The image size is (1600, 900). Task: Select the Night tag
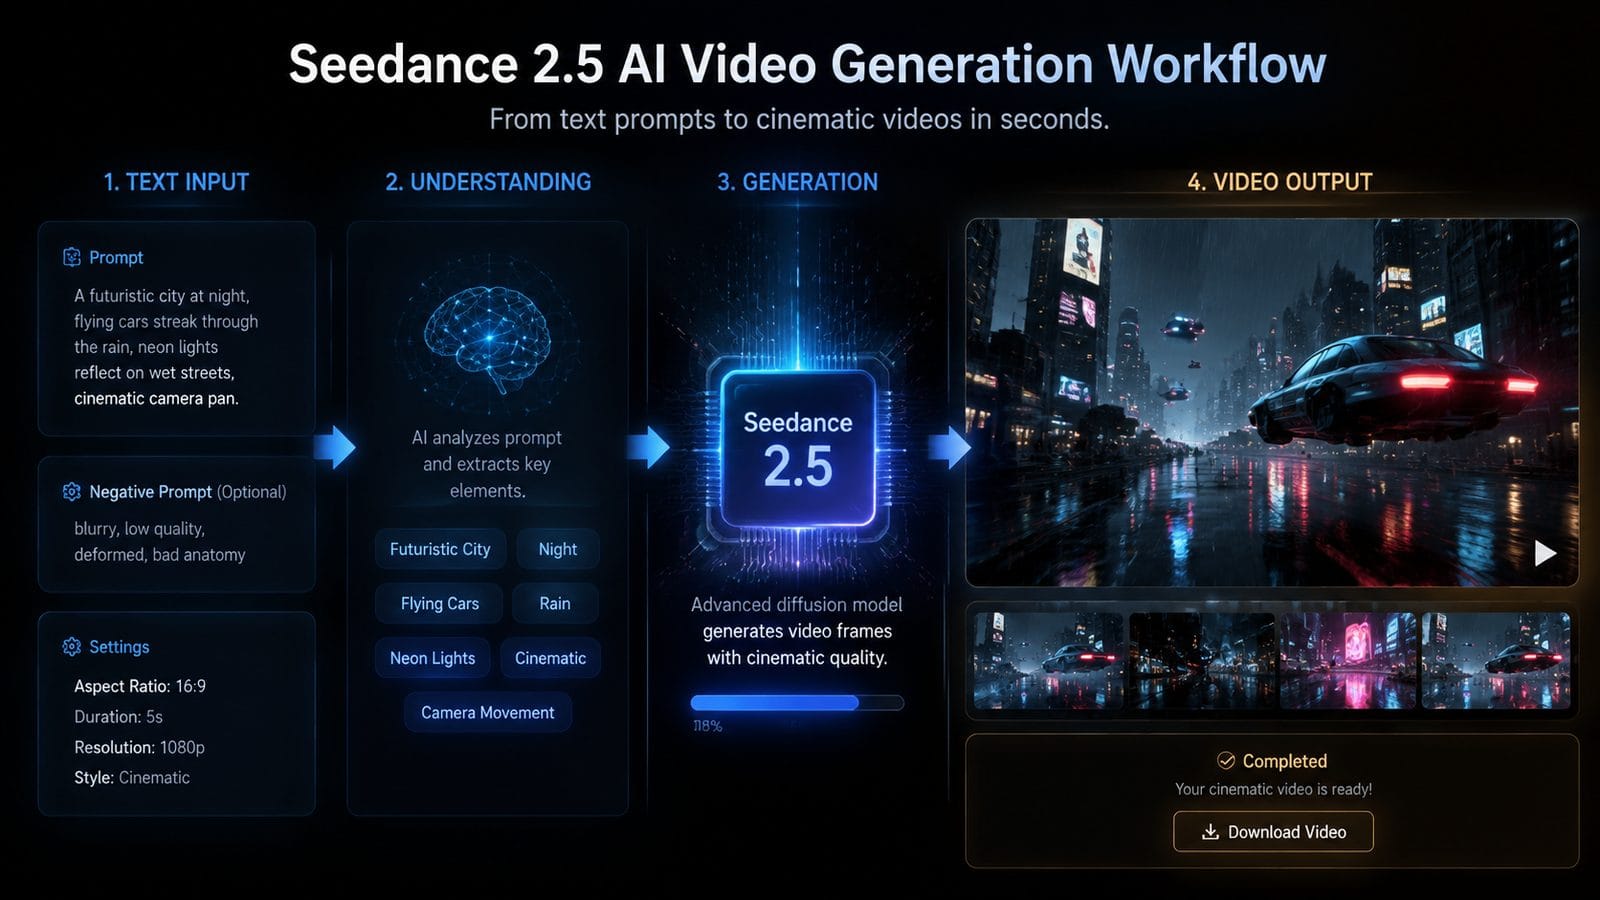click(558, 549)
